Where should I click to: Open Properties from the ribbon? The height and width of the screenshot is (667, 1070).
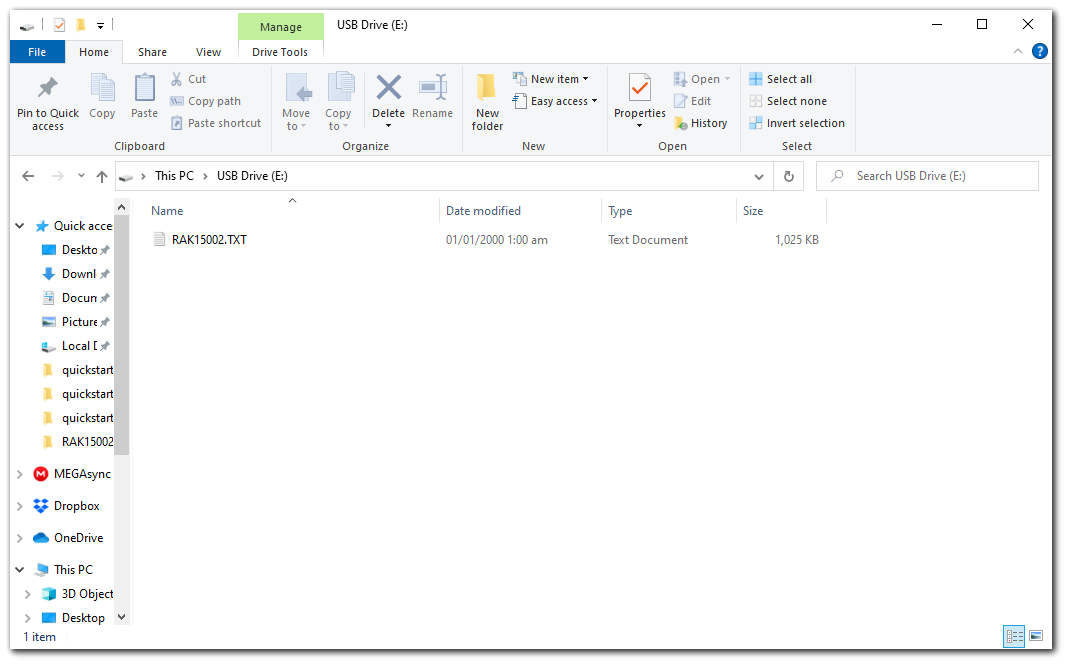(639, 102)
